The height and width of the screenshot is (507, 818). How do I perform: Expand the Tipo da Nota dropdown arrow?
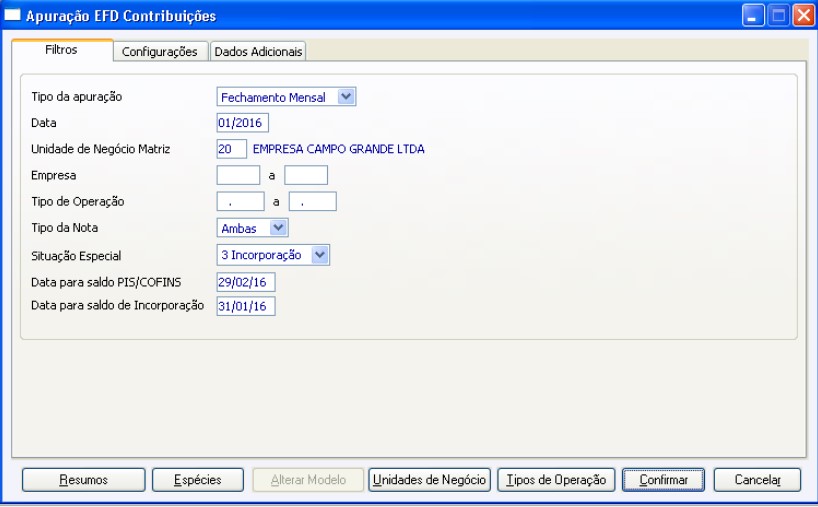278,228
